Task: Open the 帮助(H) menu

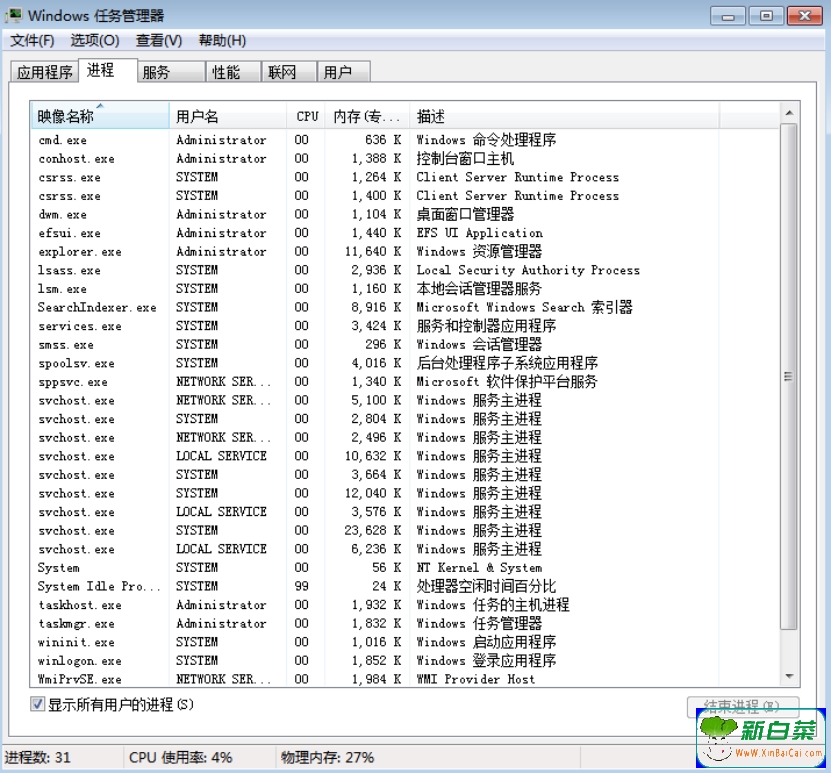Action: pos(222,40)
